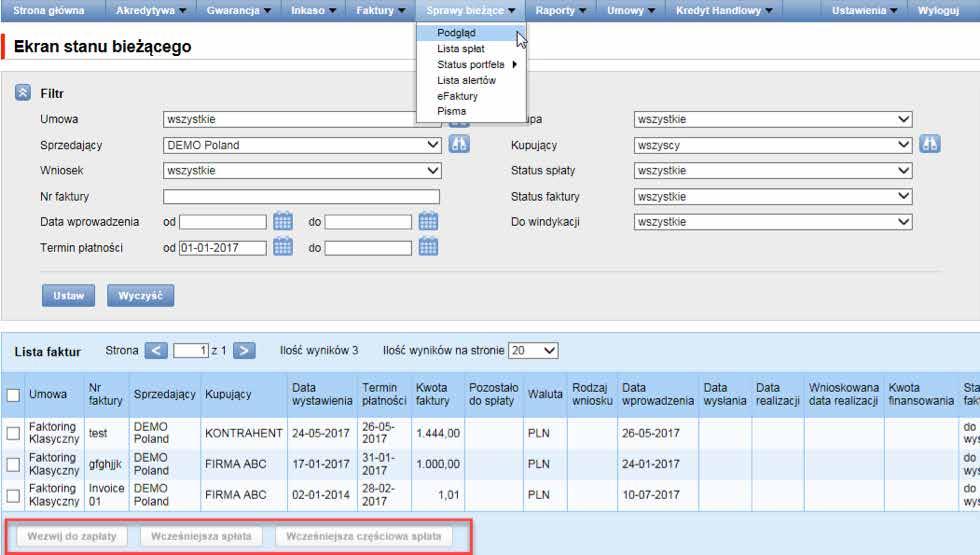The height and width of the screenshot is (555, 980).
Task: Click Wcześniejsza częściowa spłata button
Action: click(x=364, y=536)
